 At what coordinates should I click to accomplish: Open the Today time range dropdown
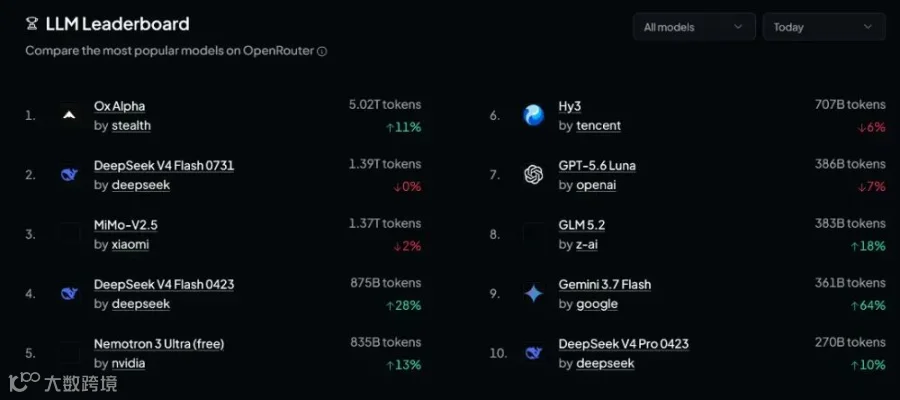pos(824,27)
